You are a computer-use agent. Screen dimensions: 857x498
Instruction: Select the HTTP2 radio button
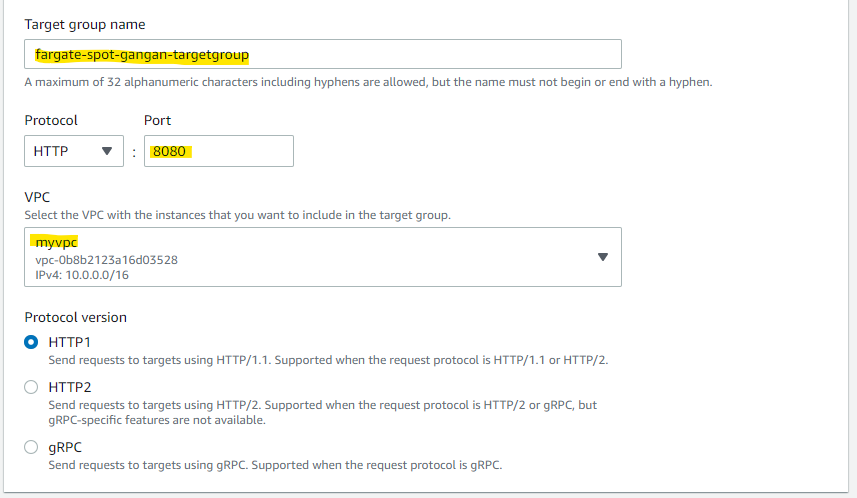point(31,387)
